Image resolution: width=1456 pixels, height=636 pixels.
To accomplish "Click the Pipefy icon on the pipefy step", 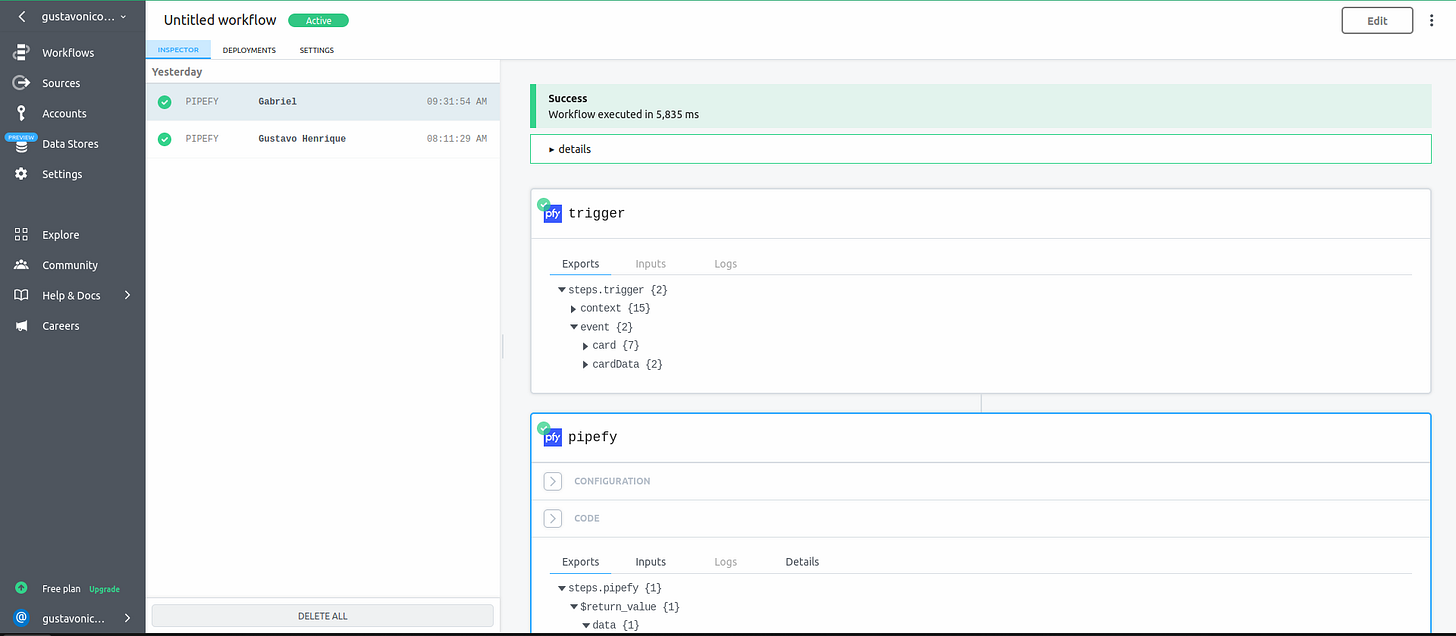I will [x=552, y=437].
